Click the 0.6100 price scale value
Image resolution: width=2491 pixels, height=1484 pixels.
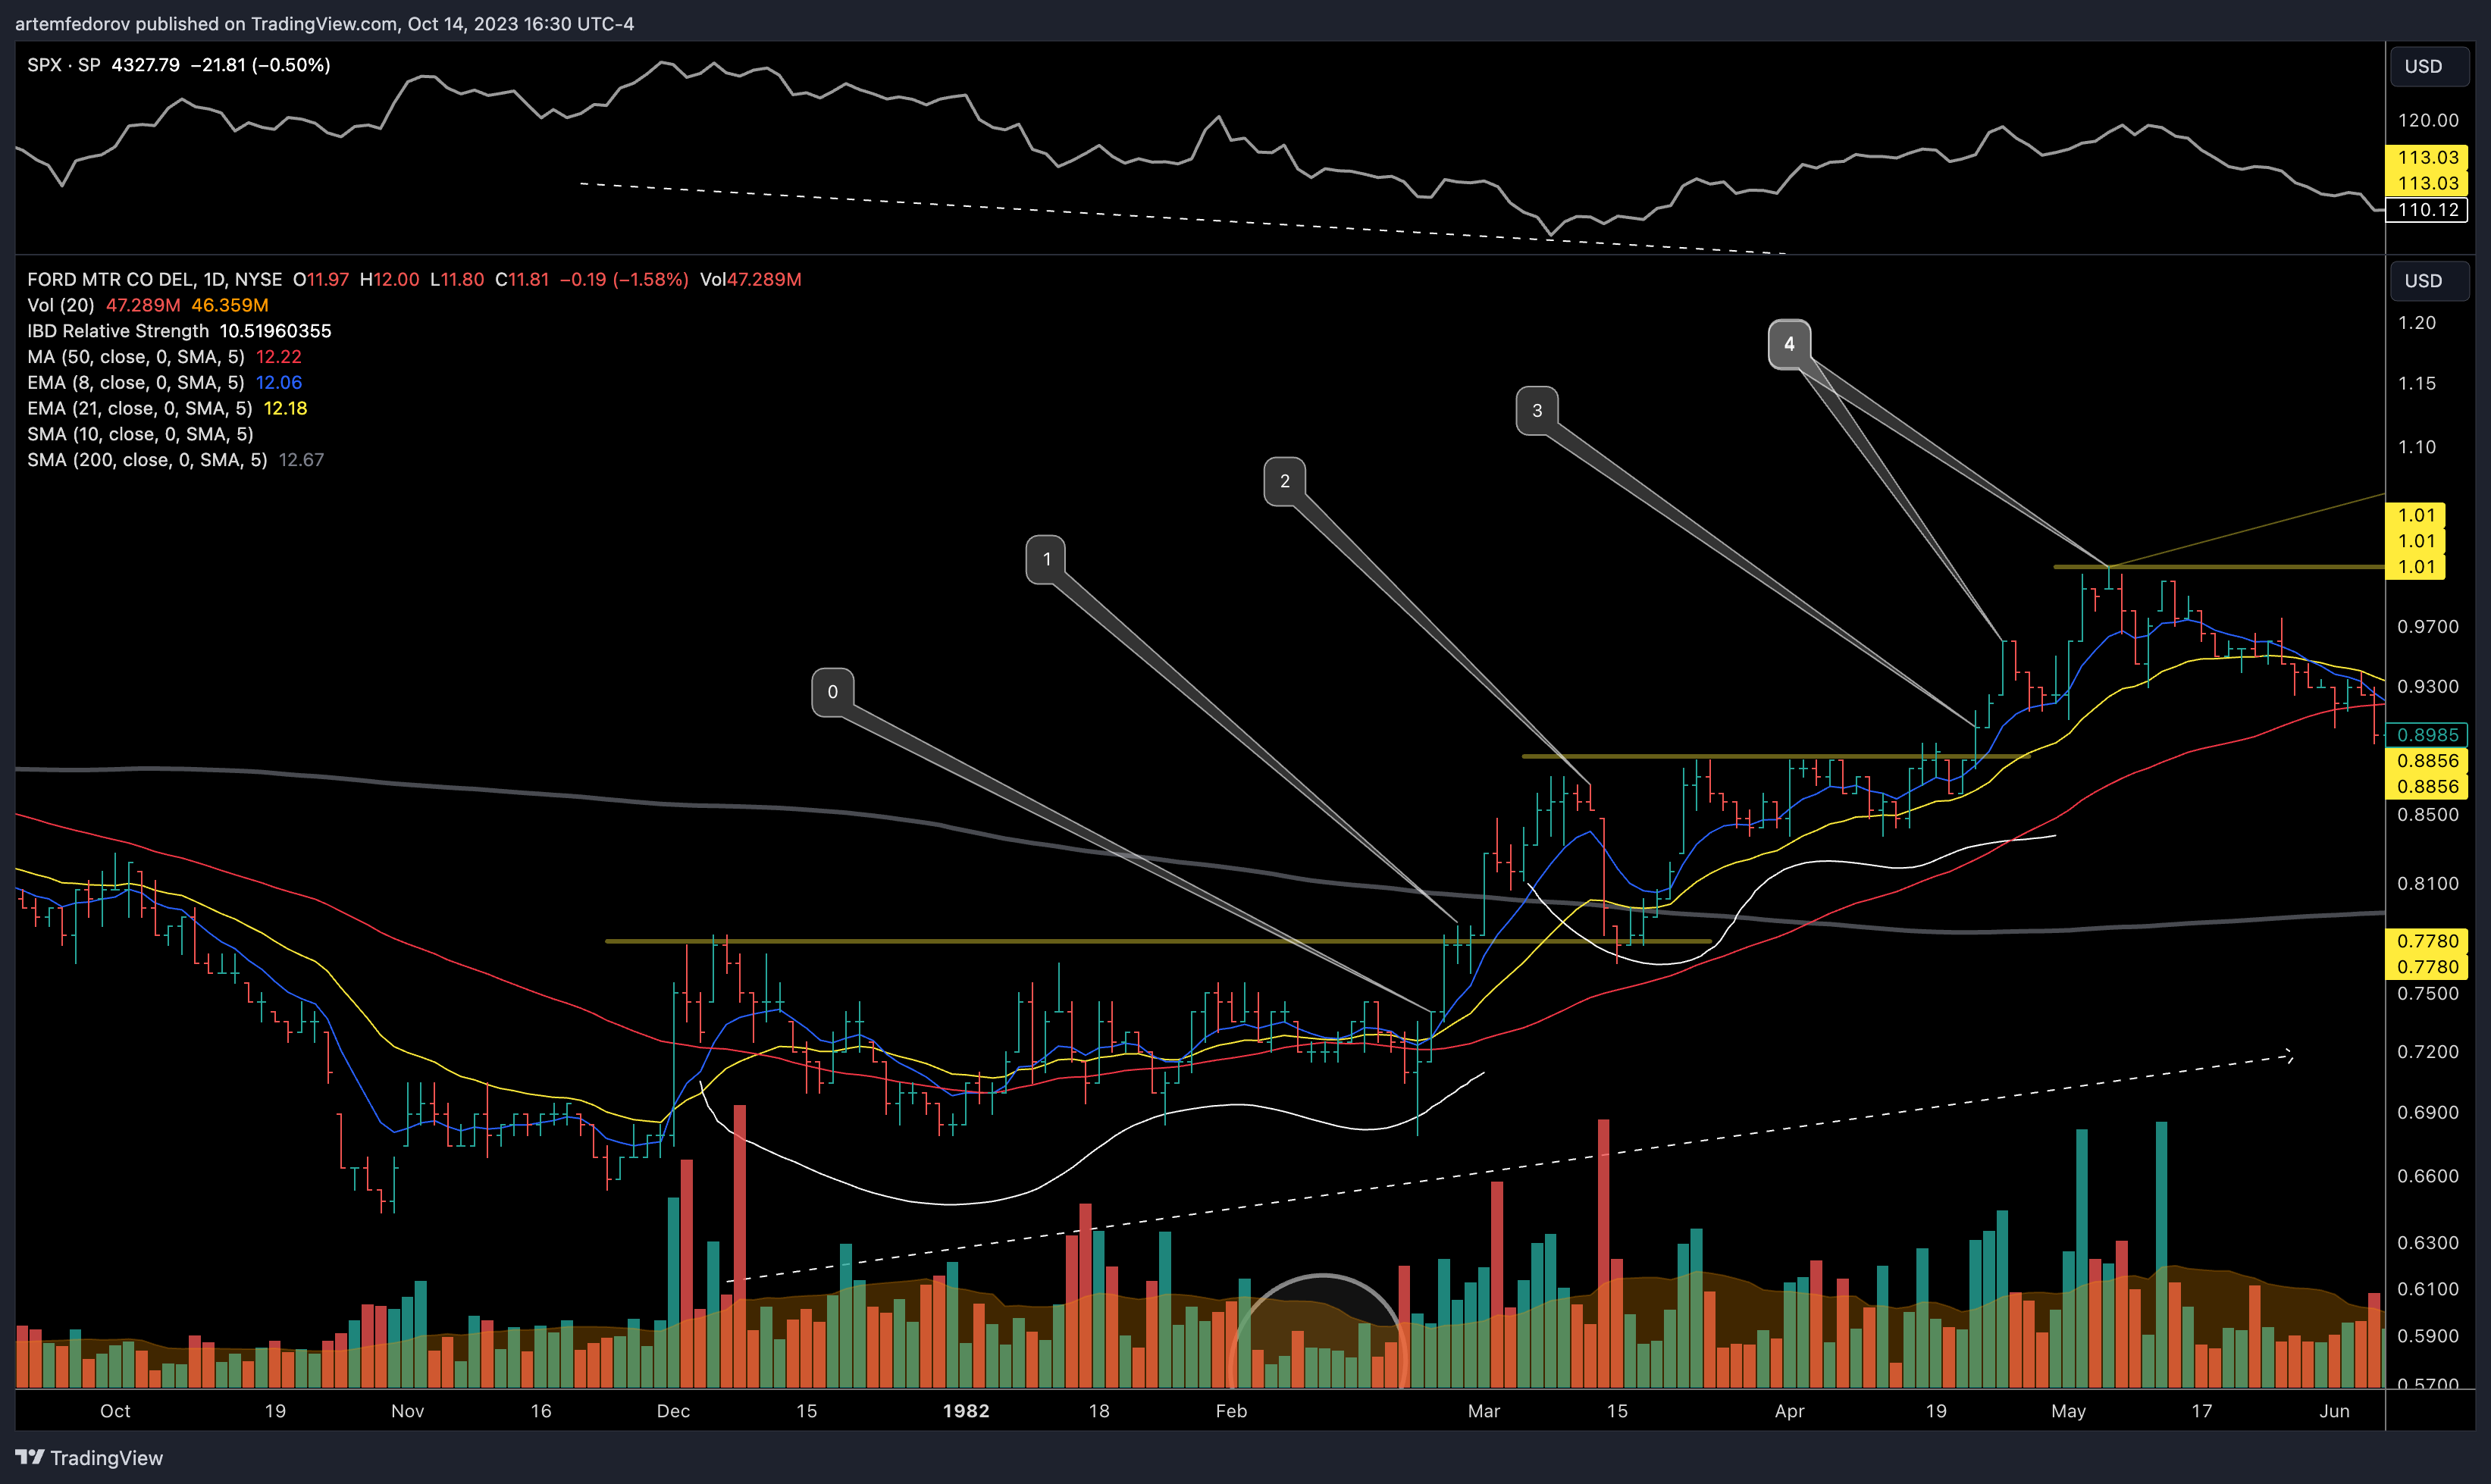(2428, 1289)
